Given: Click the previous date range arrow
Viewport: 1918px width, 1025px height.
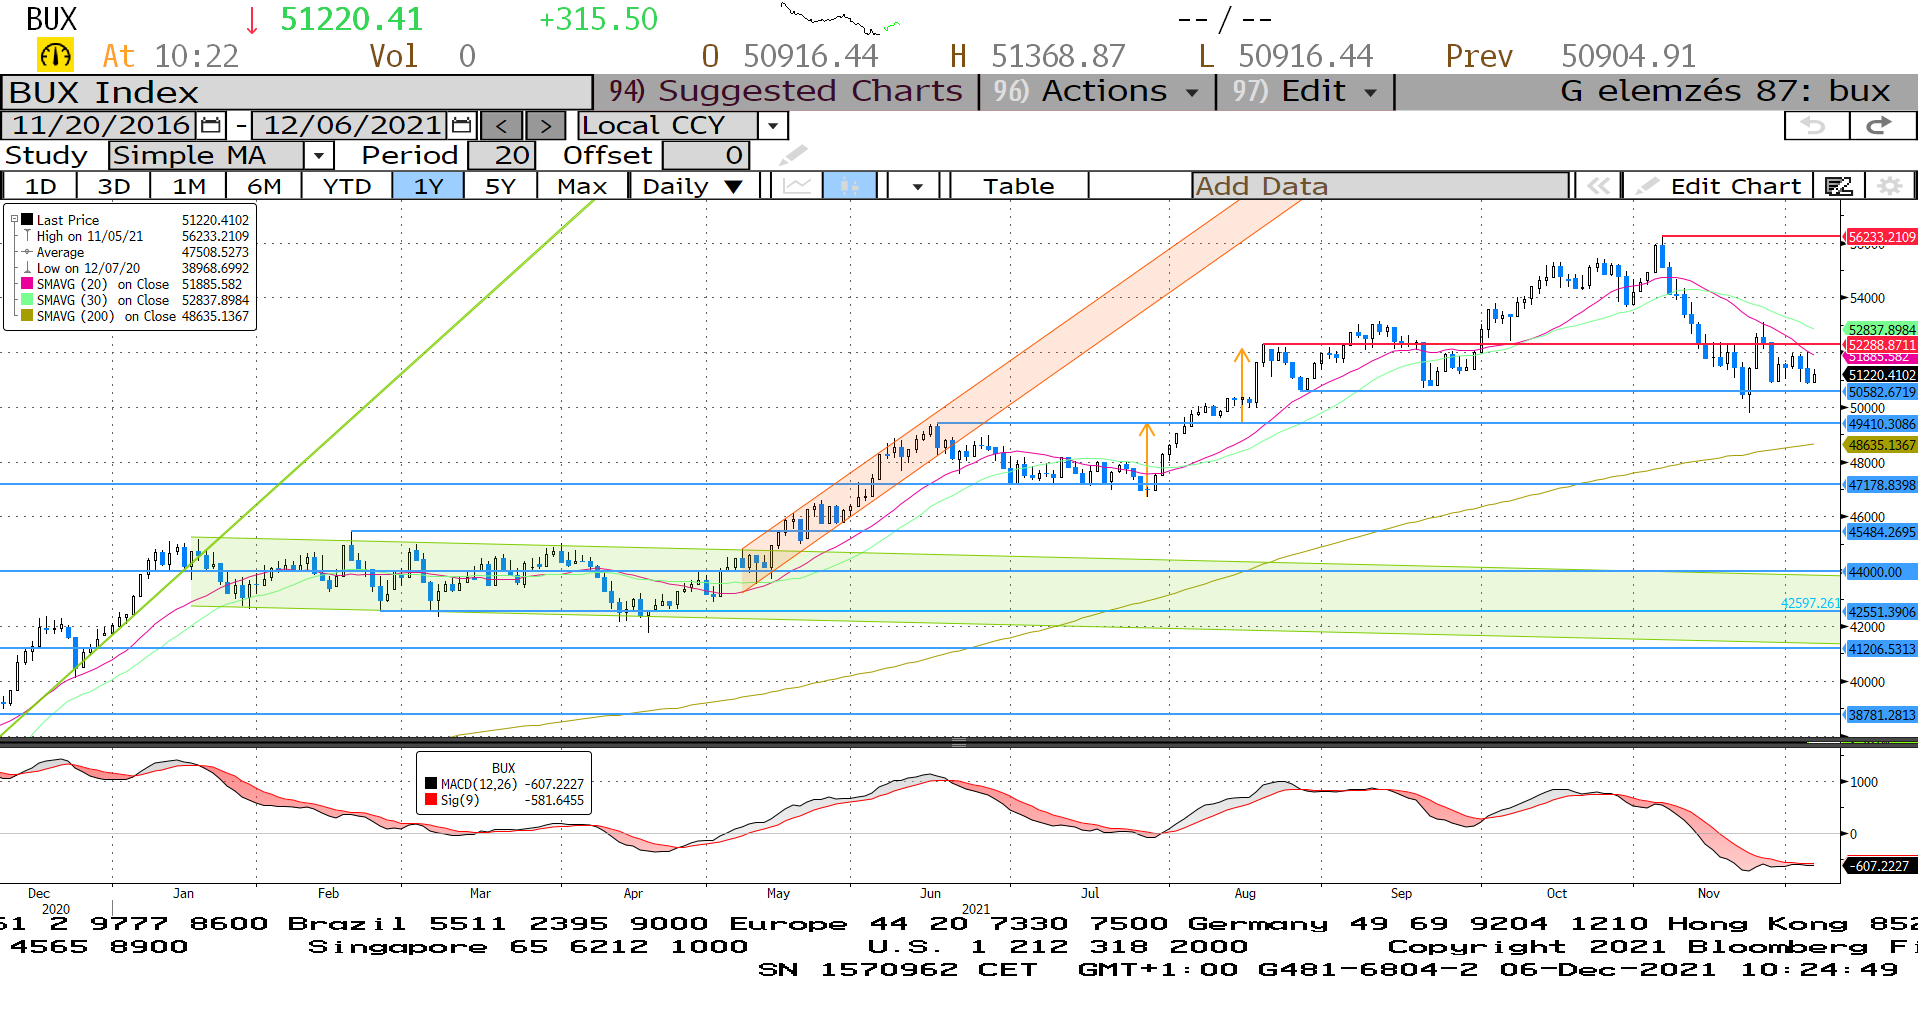Looking at the screenshot, I should click(x=502, y=126).
